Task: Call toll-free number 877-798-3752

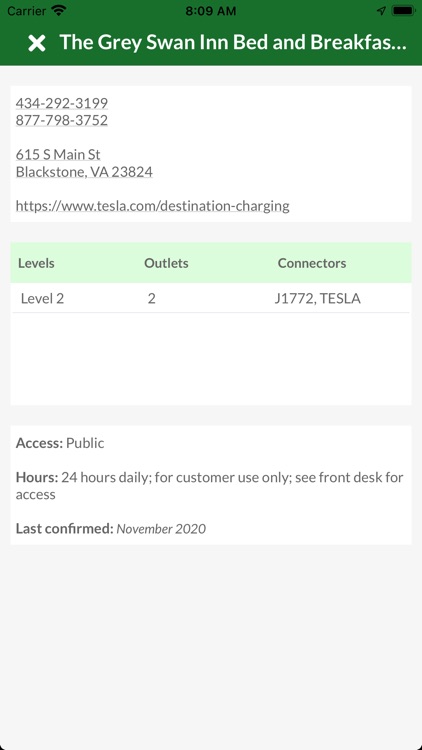Action: coord(62,120)
